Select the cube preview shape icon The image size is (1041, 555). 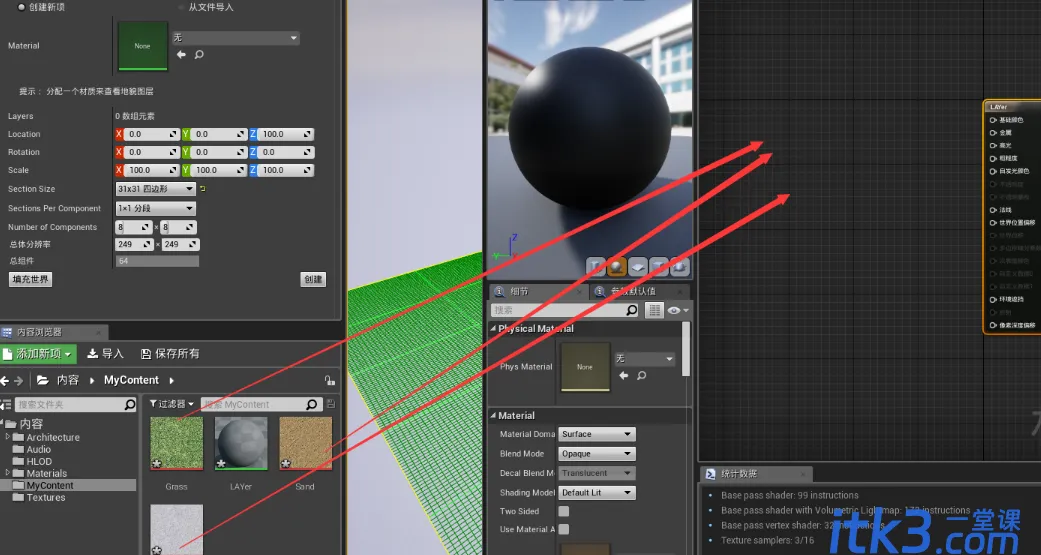[x=659, y=267]
